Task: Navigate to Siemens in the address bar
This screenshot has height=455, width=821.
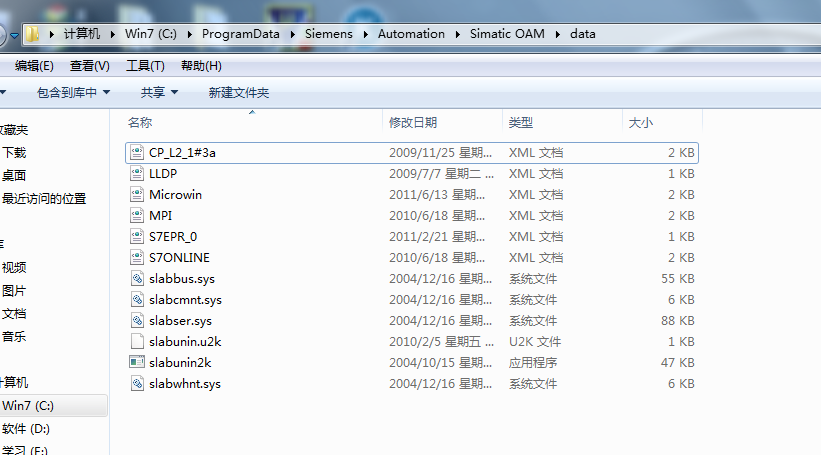Action: click(x=329, y=34)
